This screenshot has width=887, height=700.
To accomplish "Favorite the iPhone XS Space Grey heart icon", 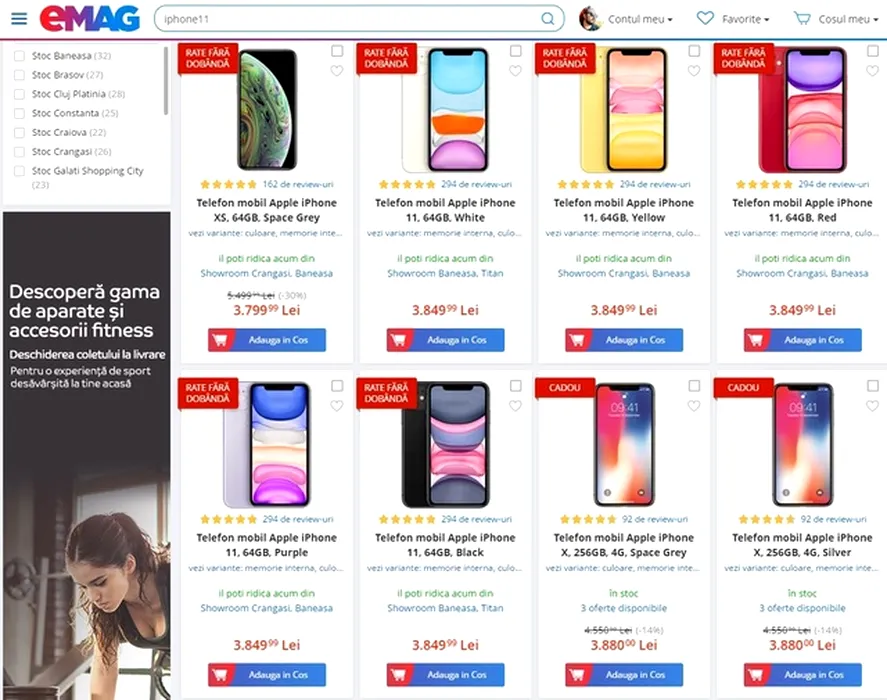I will click(337, 71).
